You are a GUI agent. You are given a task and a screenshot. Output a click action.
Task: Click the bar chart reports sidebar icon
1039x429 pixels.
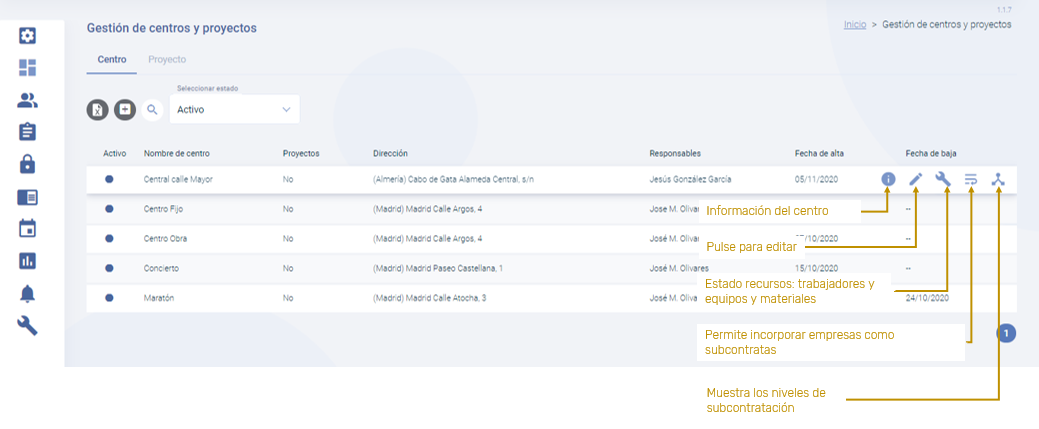[x=28, y=260]
